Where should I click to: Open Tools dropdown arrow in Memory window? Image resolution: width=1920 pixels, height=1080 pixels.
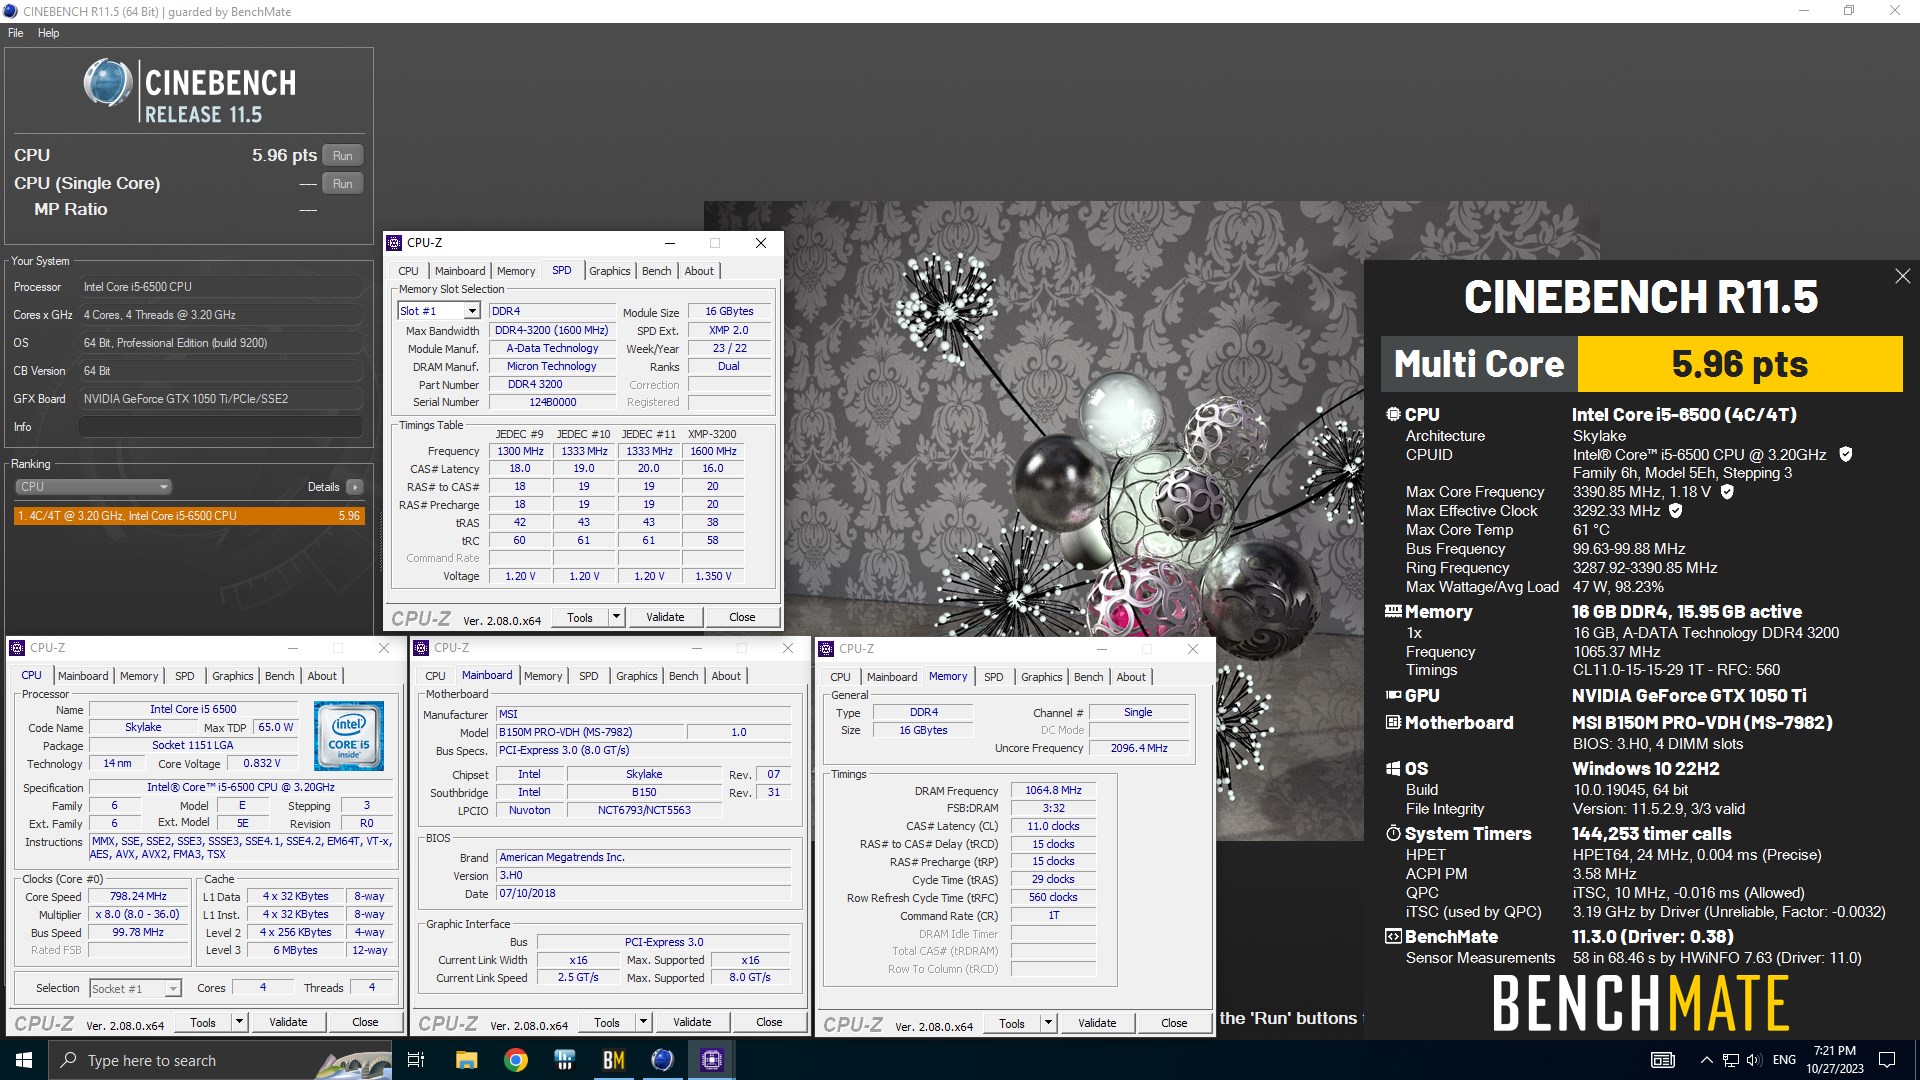[1048, 1023]
